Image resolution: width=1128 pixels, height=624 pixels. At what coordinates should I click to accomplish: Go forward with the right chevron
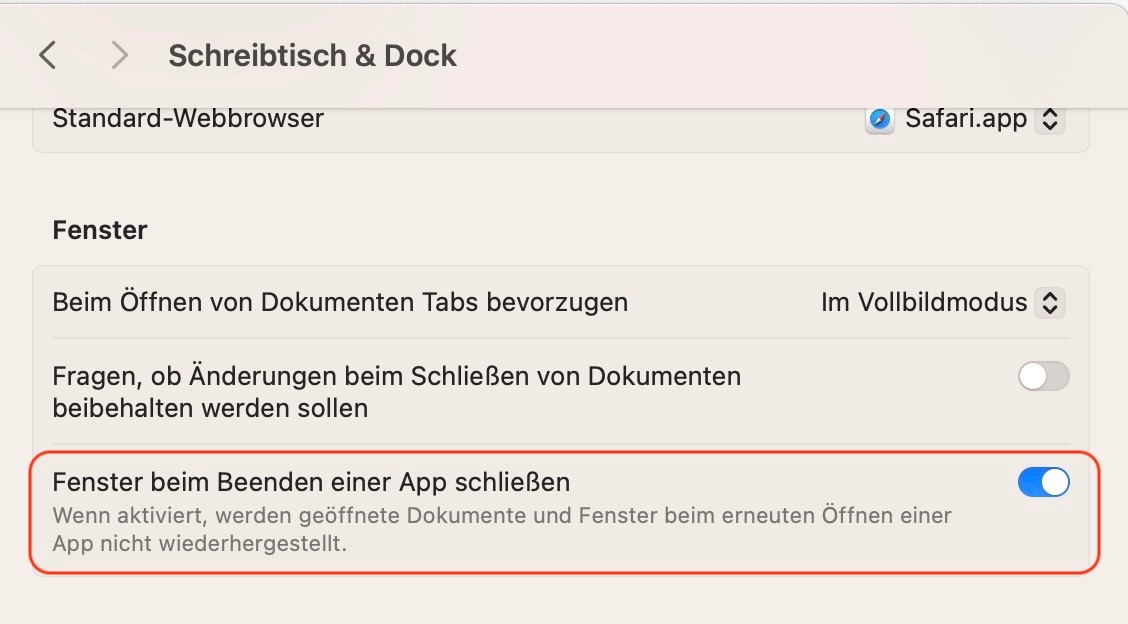click(119, 55)
